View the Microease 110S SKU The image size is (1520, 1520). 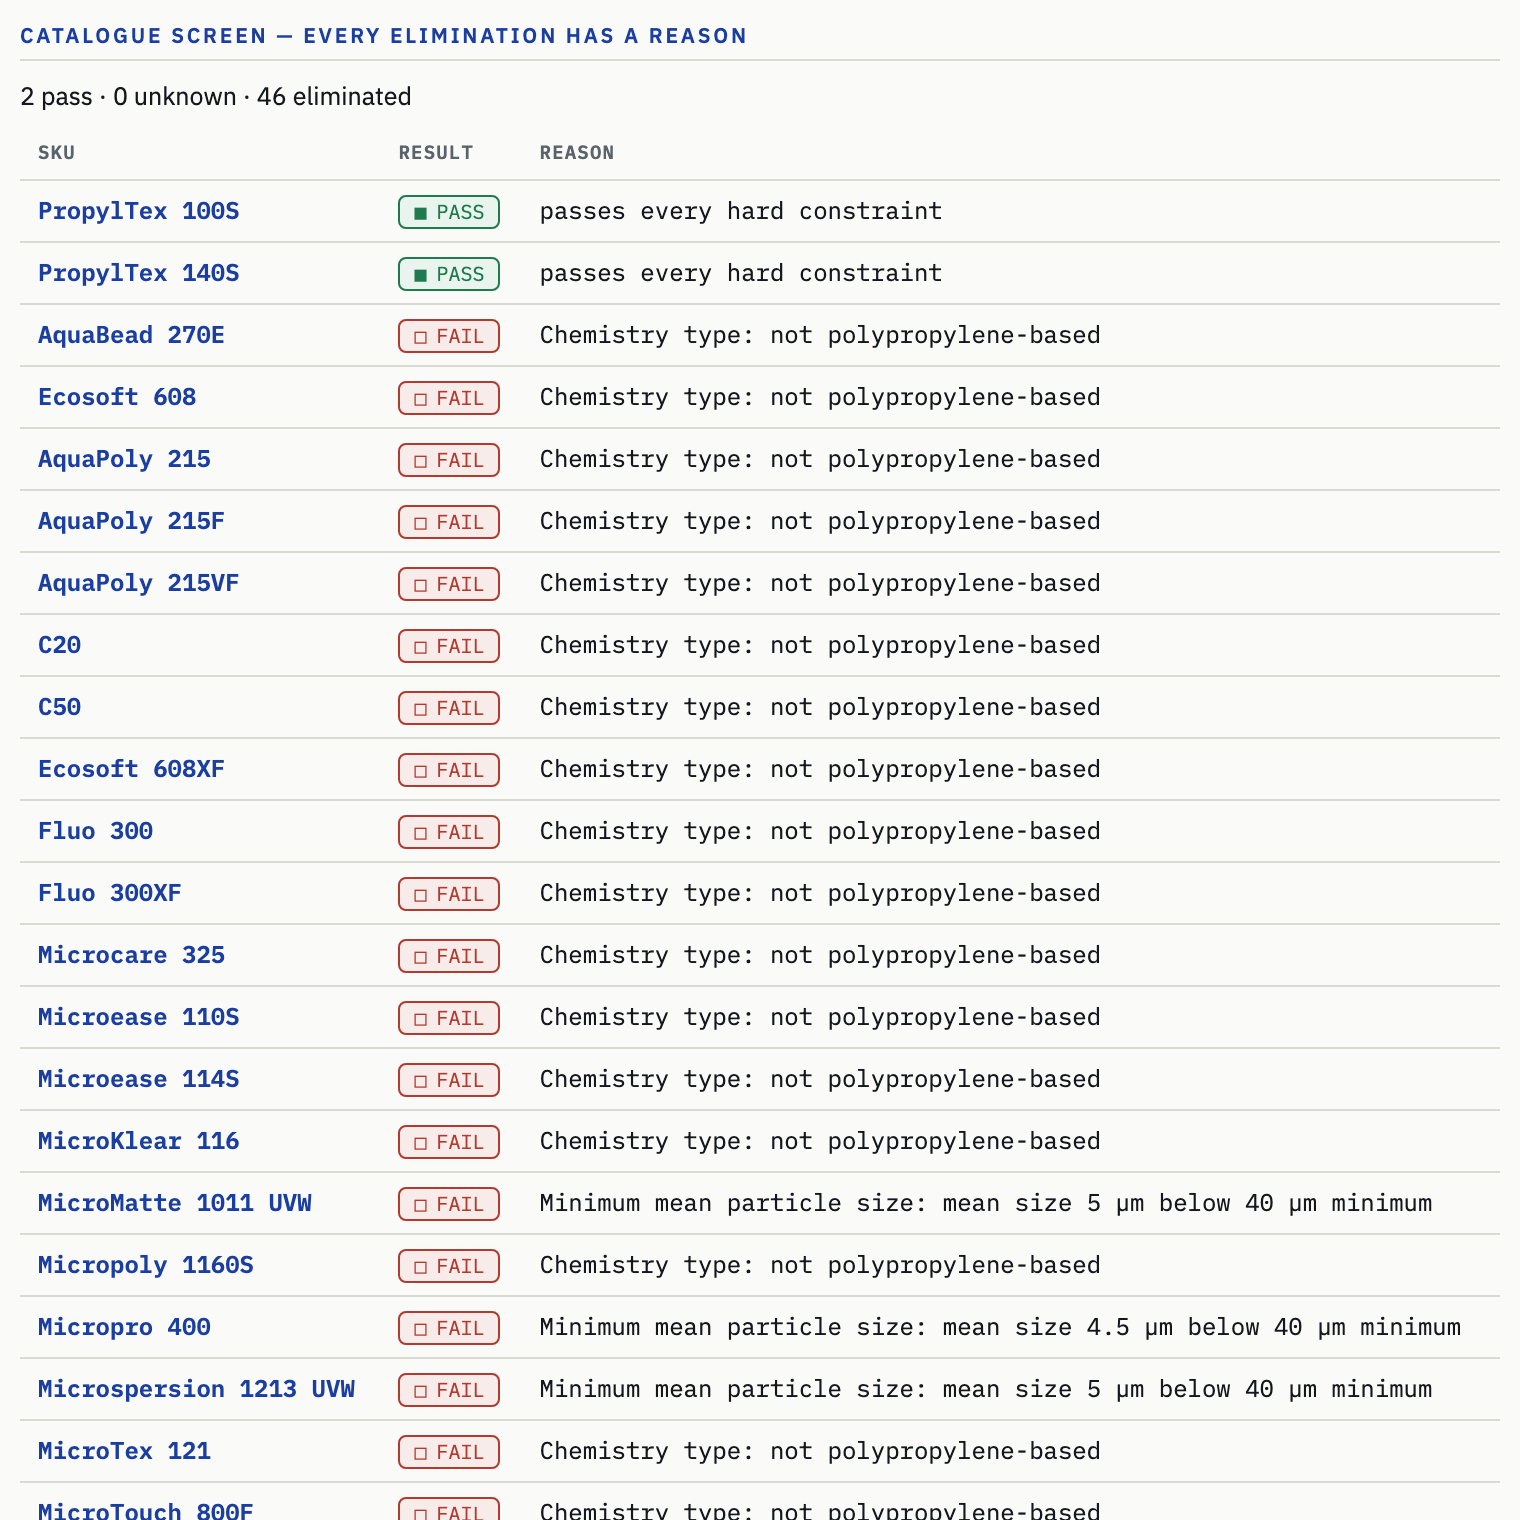pyautogui.click(x=138, y=1017)
